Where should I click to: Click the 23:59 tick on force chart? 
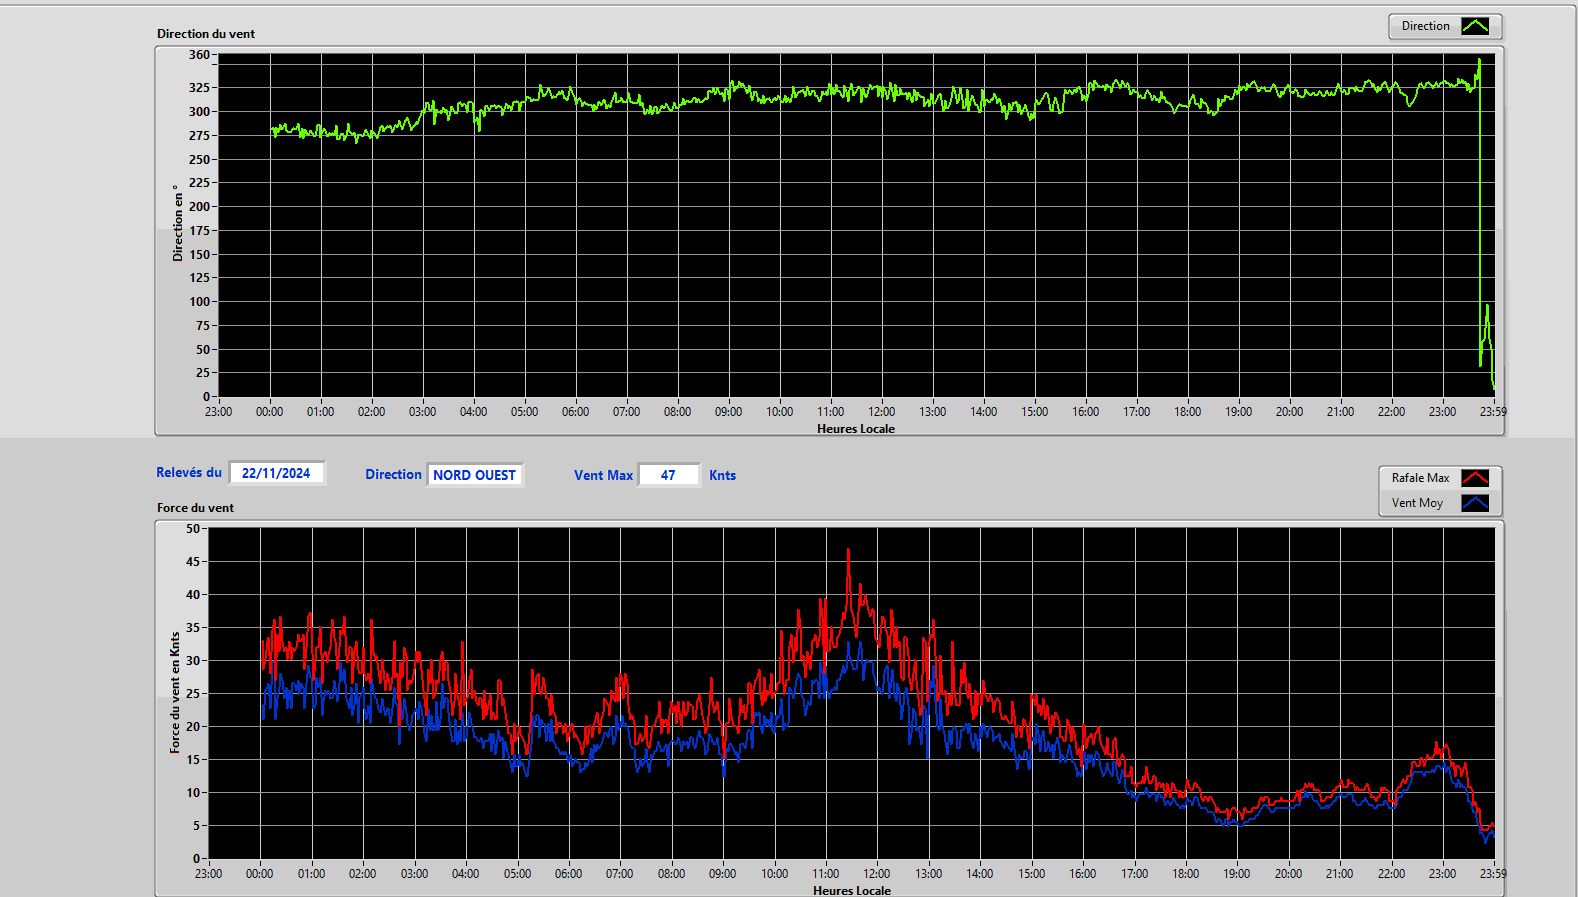(x=1493, y=873)
